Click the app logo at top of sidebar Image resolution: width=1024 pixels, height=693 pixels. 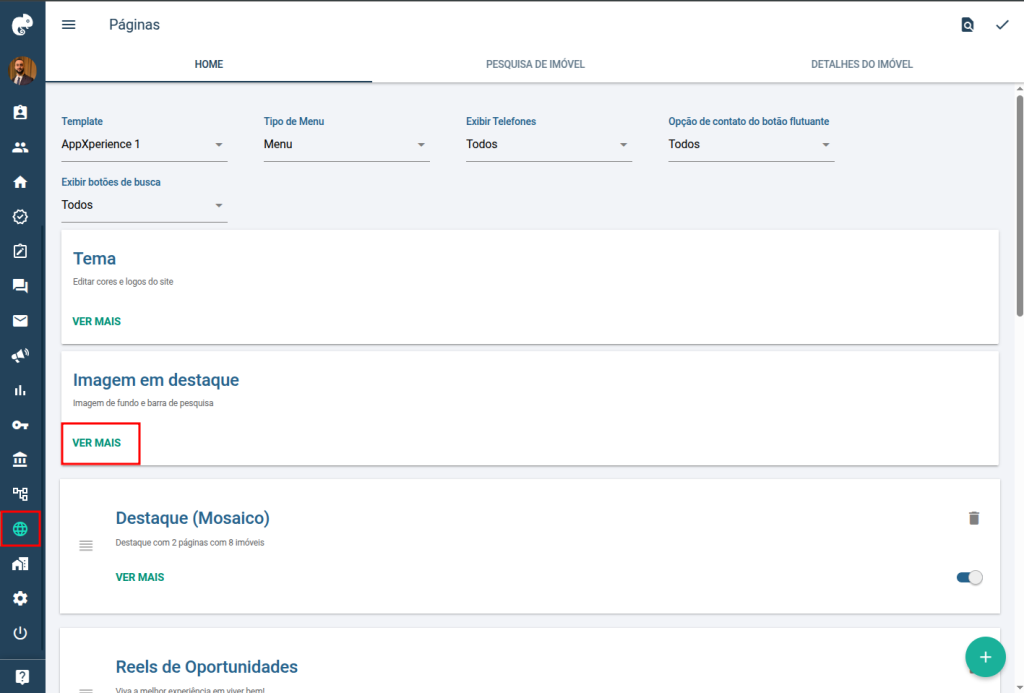[22, 25]
